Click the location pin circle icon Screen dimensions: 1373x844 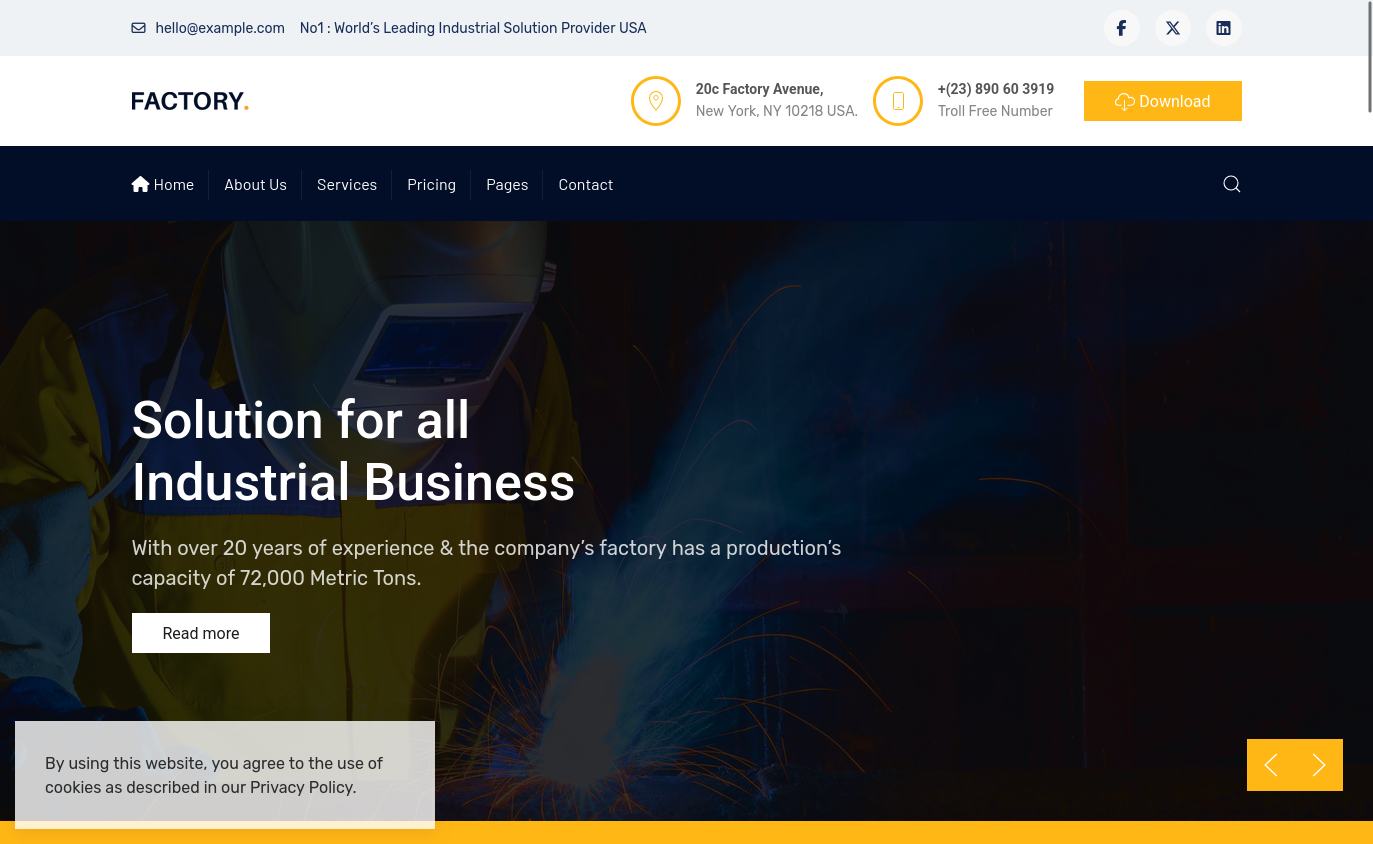[656, 101]
